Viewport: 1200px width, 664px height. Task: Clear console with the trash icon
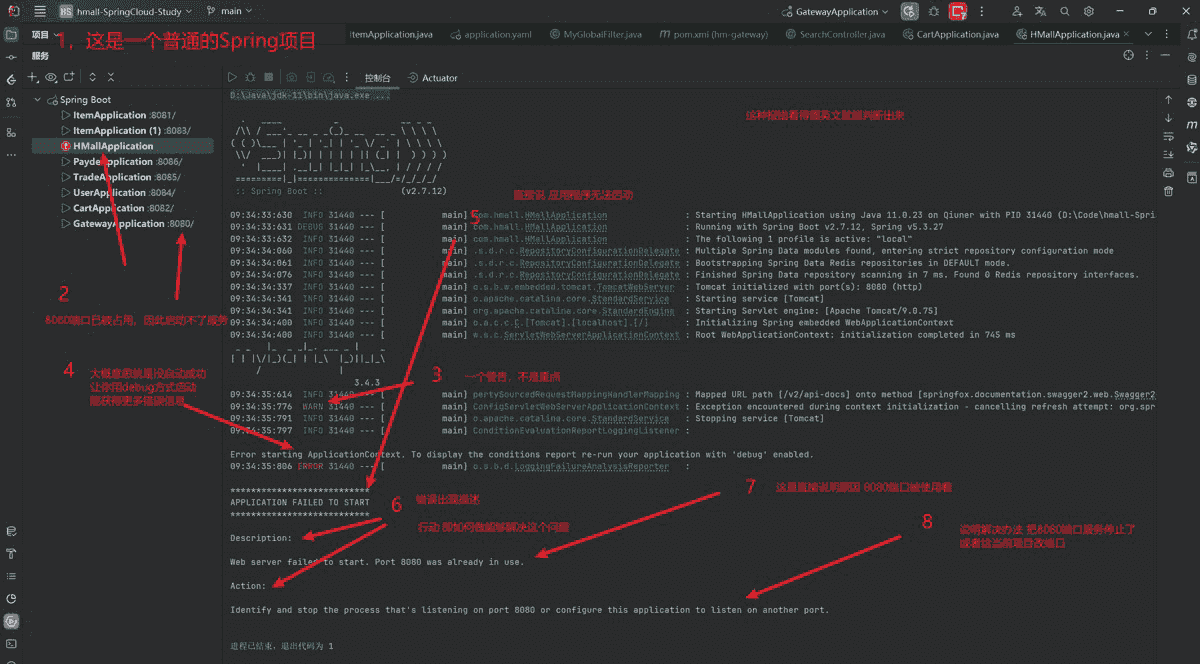(x=1168, y=190)
